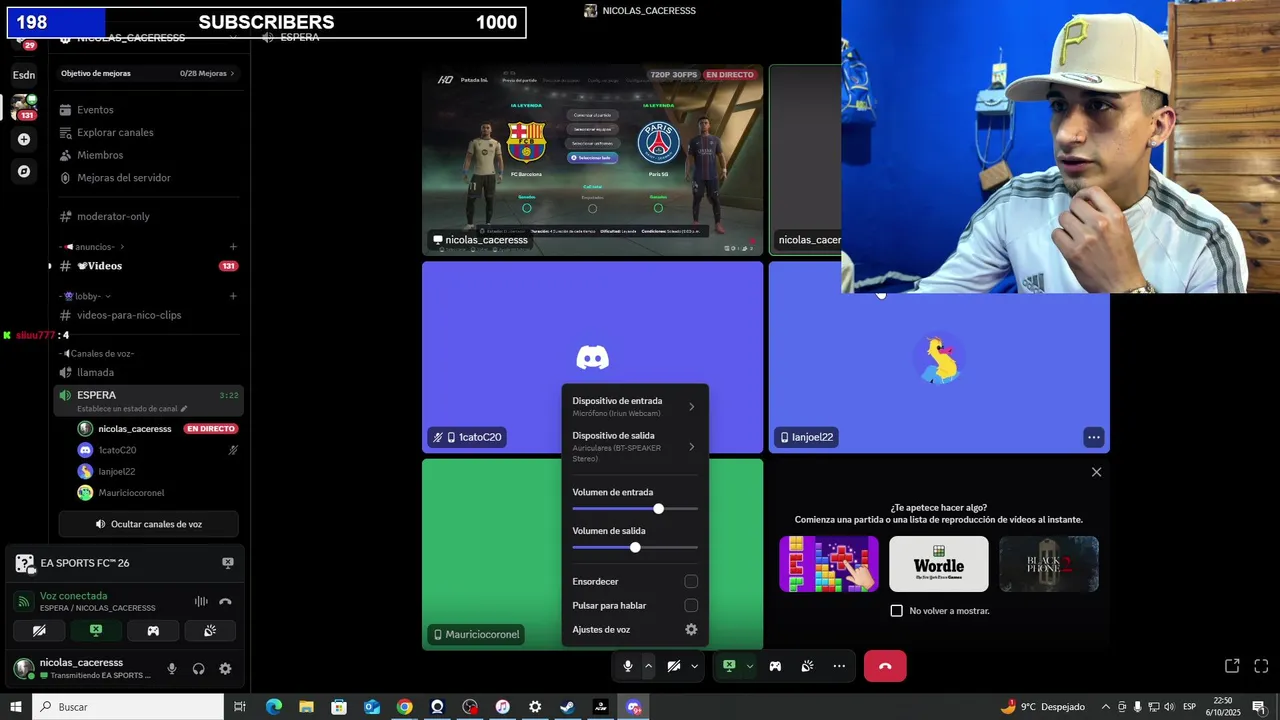Open Steam from Windows taskbar
The width and height of the screenshot is (1280, 720).
tap(567, 707)
